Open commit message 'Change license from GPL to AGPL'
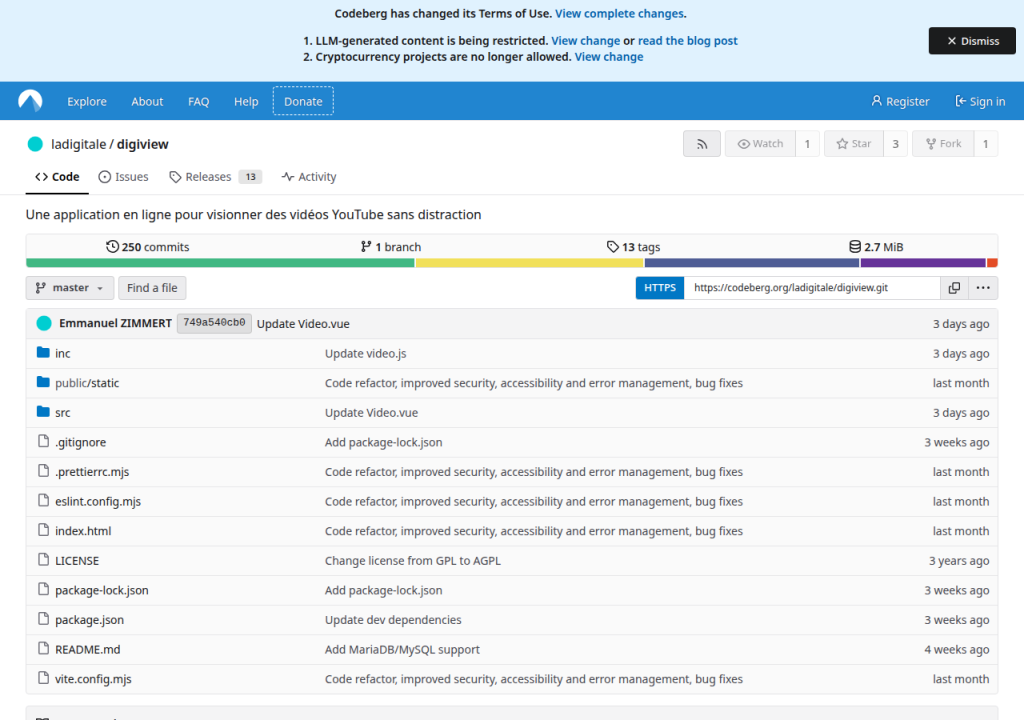 pyautogui.click(x=413, y=561)
